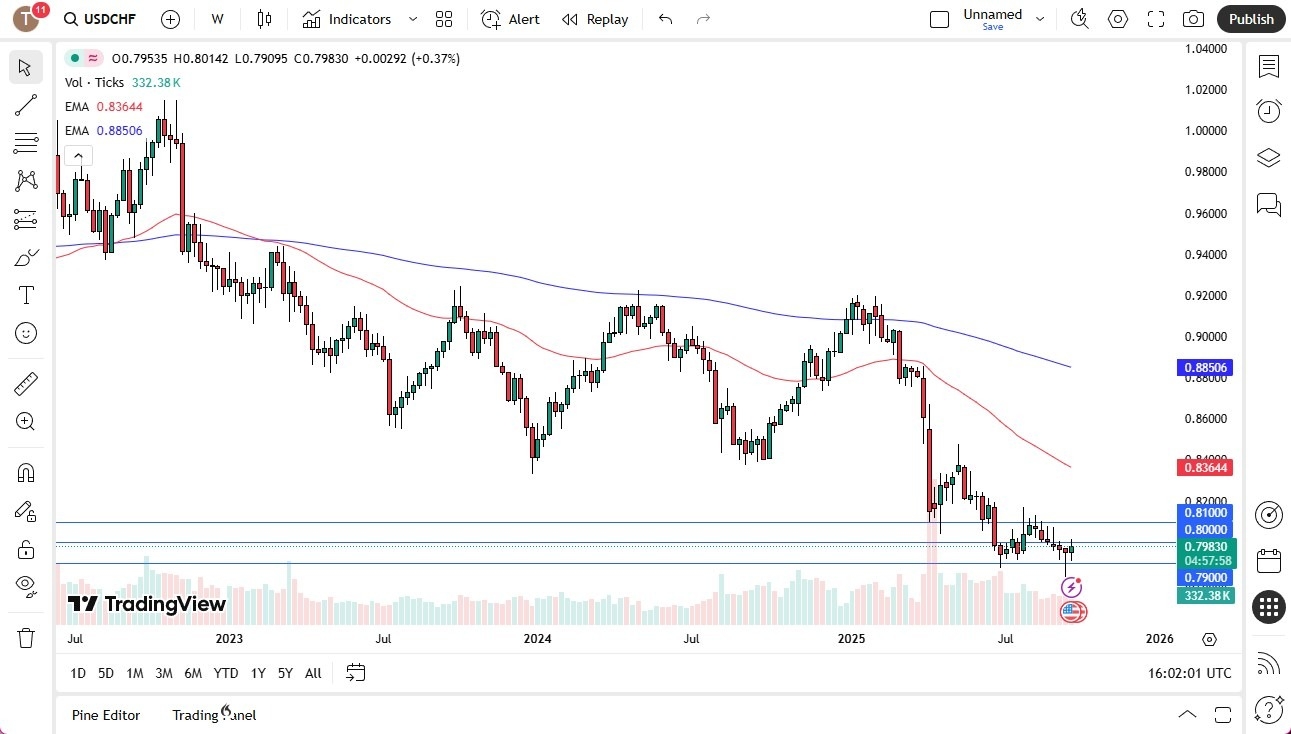Screen dimensions: 1291x734
Task: Open the emoji drawing tool
Action: [26, 333]
